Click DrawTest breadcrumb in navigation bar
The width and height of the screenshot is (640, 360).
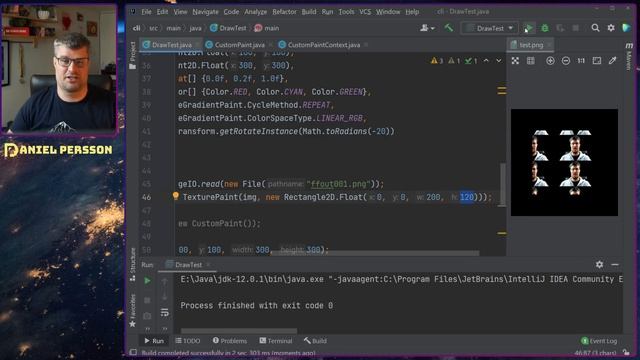(228, 28)
